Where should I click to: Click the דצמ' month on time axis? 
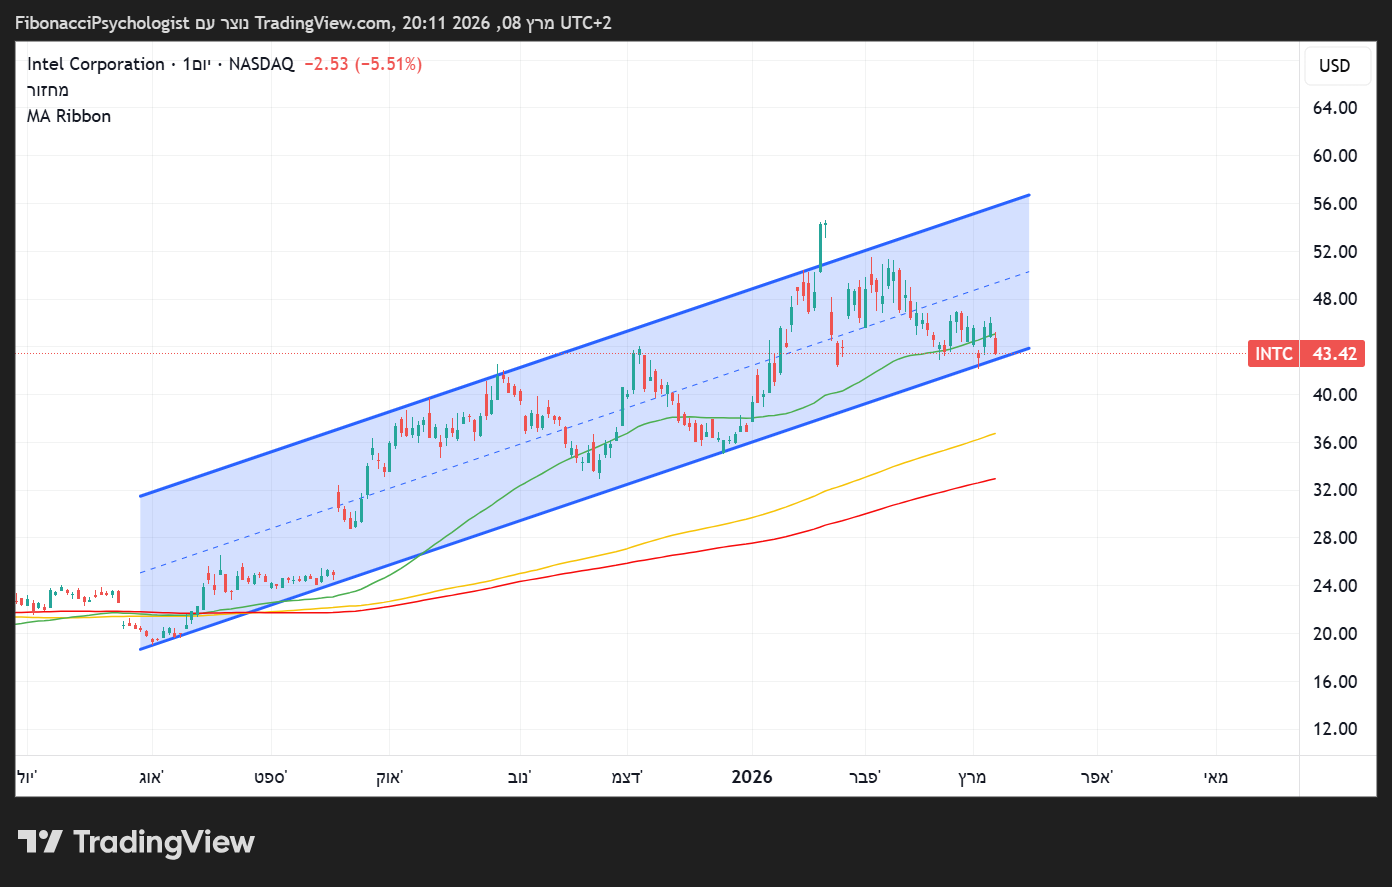[x=627, y=777]
